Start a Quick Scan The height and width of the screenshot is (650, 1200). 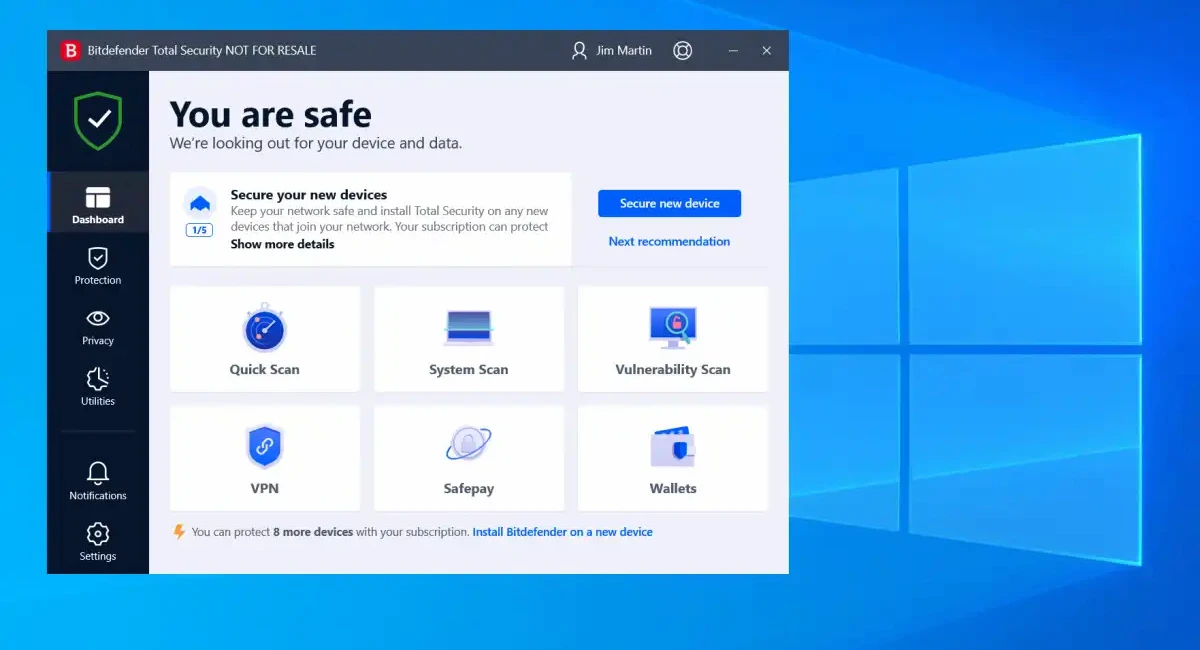pos(264,339)
